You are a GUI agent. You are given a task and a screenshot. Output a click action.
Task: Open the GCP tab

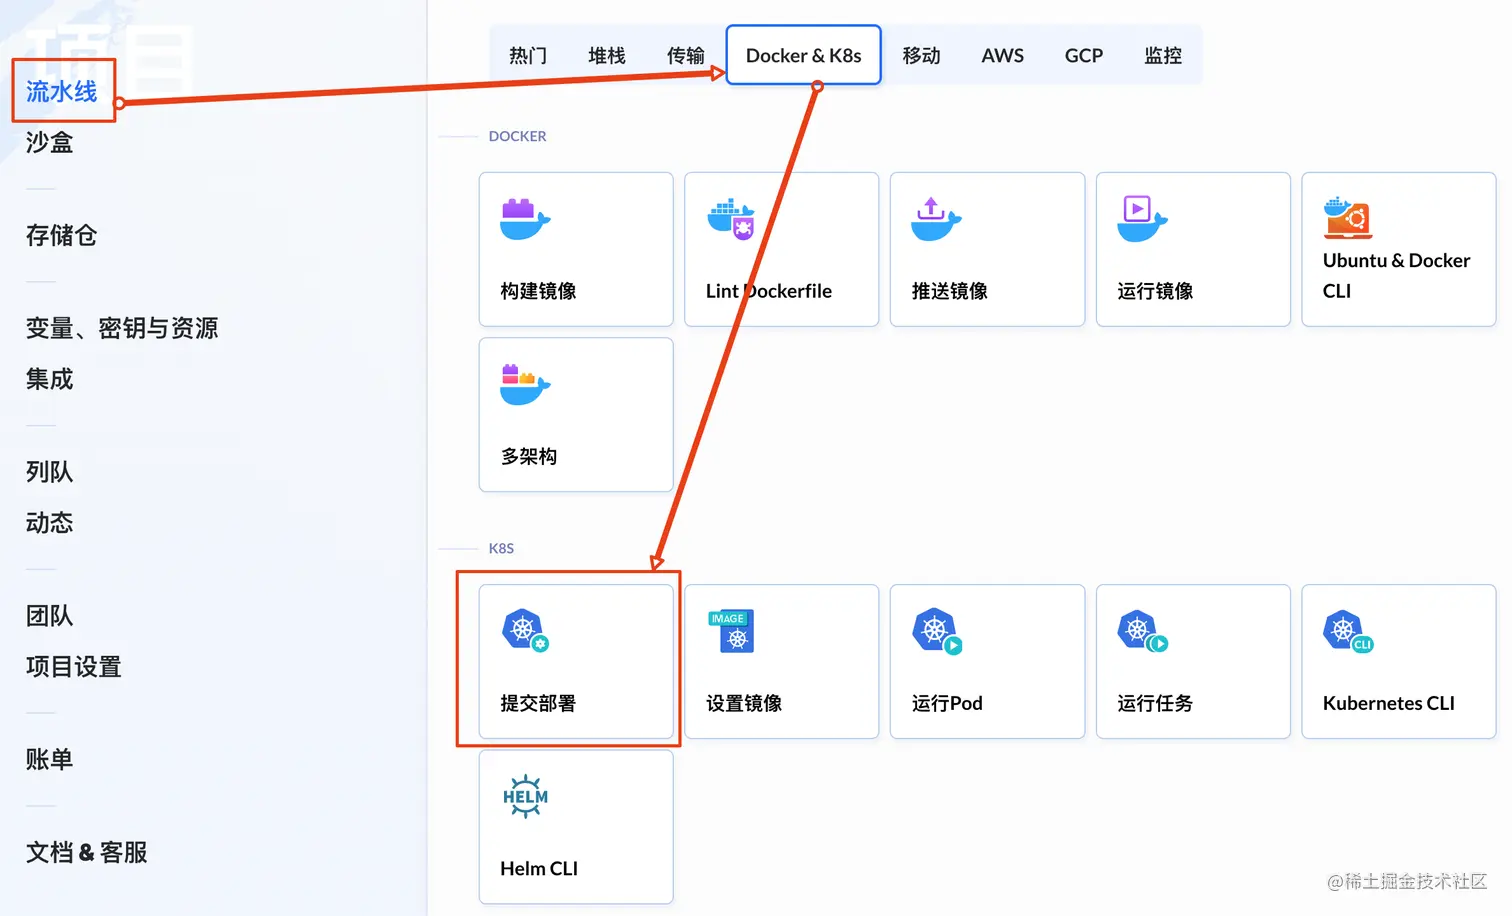coord(1084,56)
